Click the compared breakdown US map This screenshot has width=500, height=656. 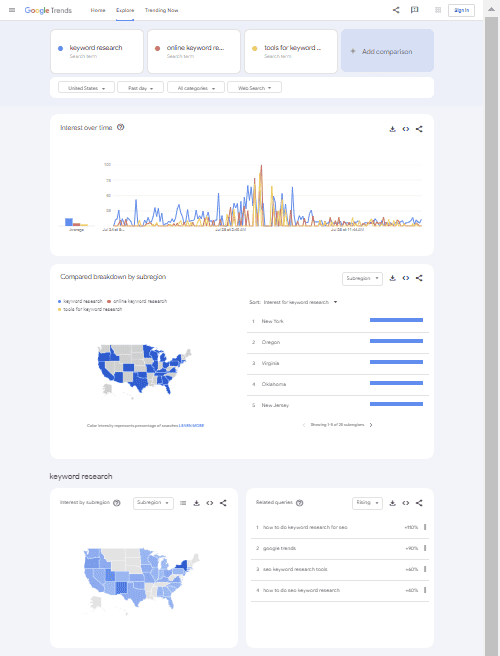click(144, 370)
